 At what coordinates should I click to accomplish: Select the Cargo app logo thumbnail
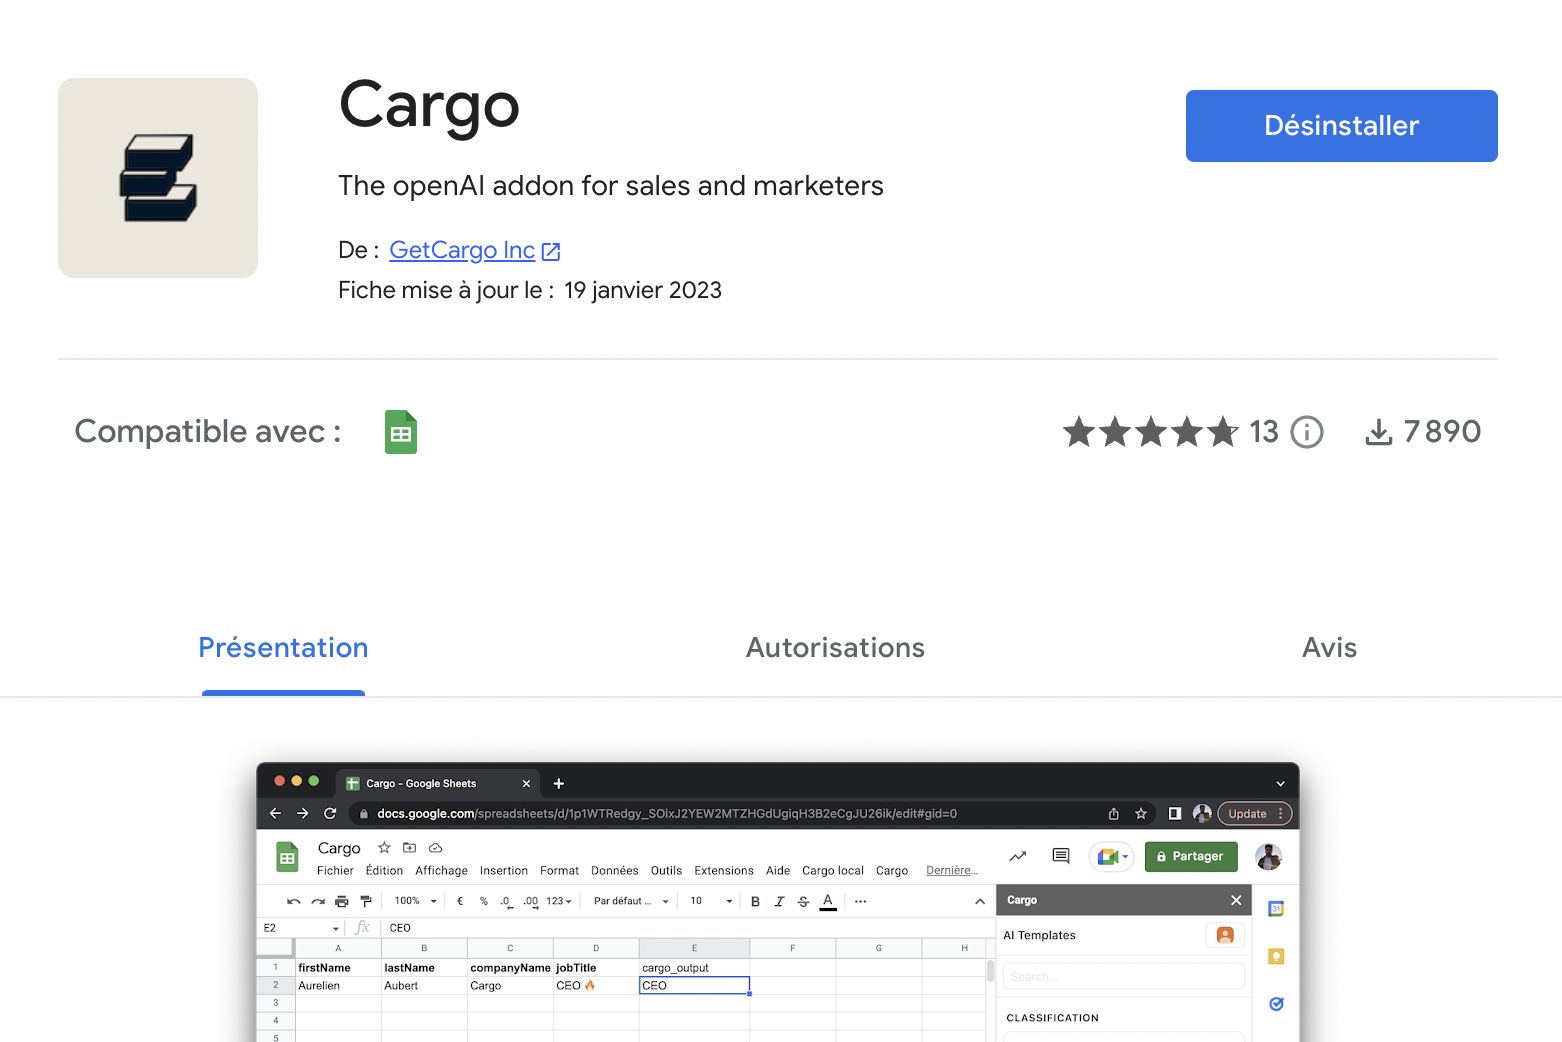point(157,177)
